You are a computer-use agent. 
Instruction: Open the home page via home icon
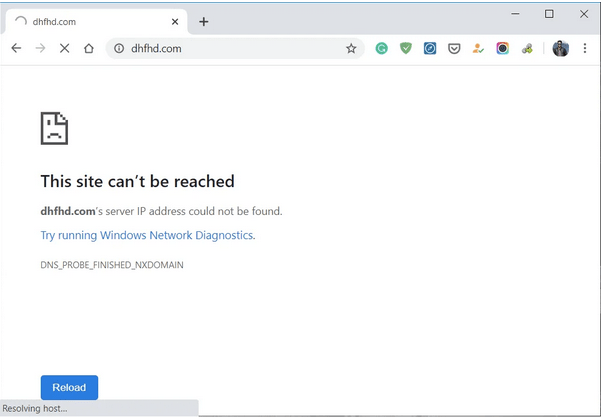click(x=89, y=48)
